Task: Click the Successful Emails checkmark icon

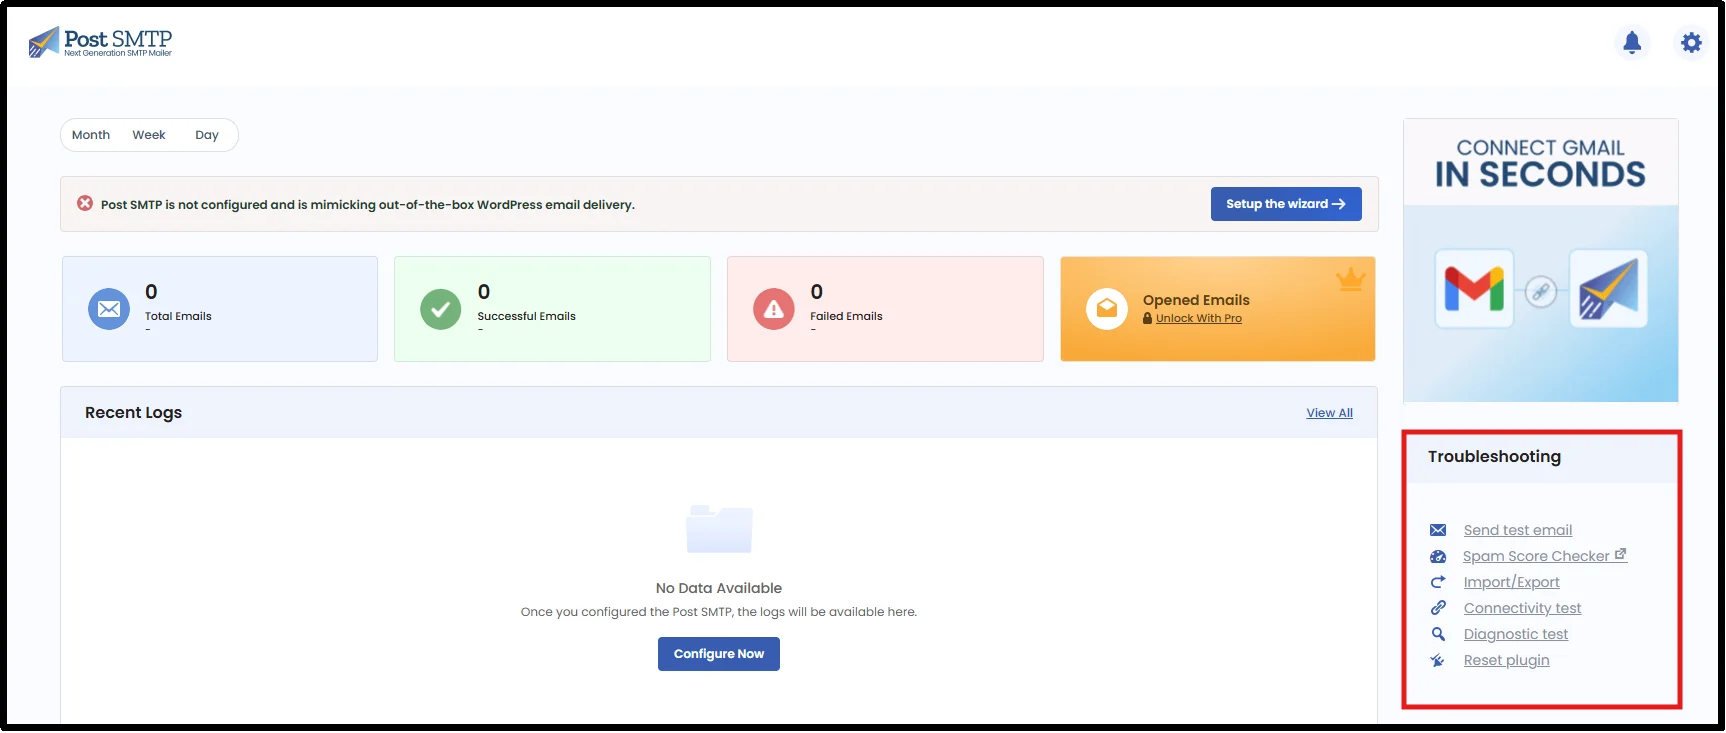Action: pos(441,309)
